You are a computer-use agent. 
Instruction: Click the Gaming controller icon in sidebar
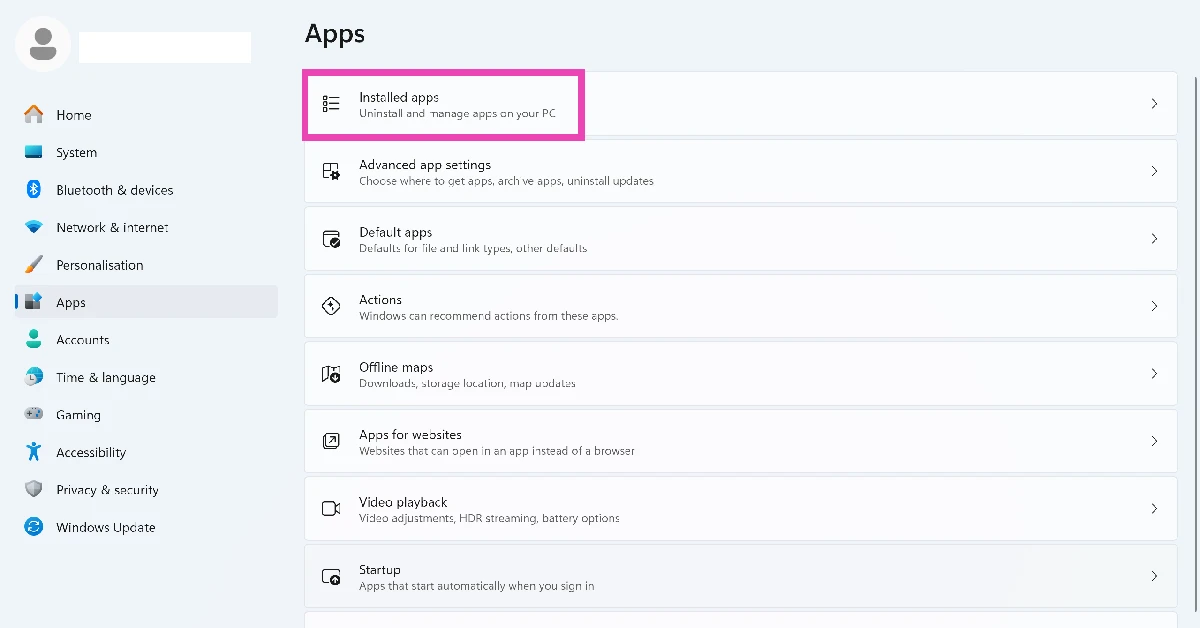pos(32,414)
